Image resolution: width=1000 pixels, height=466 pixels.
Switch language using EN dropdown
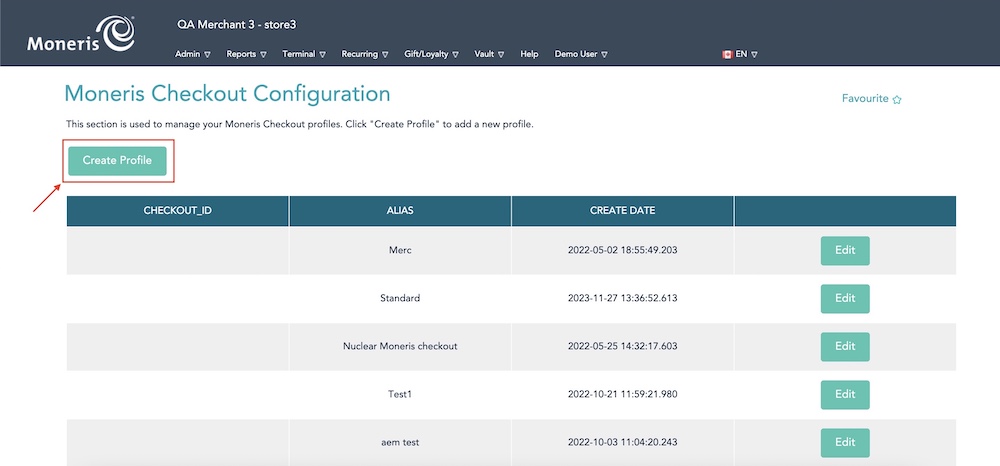pos(747,54)
